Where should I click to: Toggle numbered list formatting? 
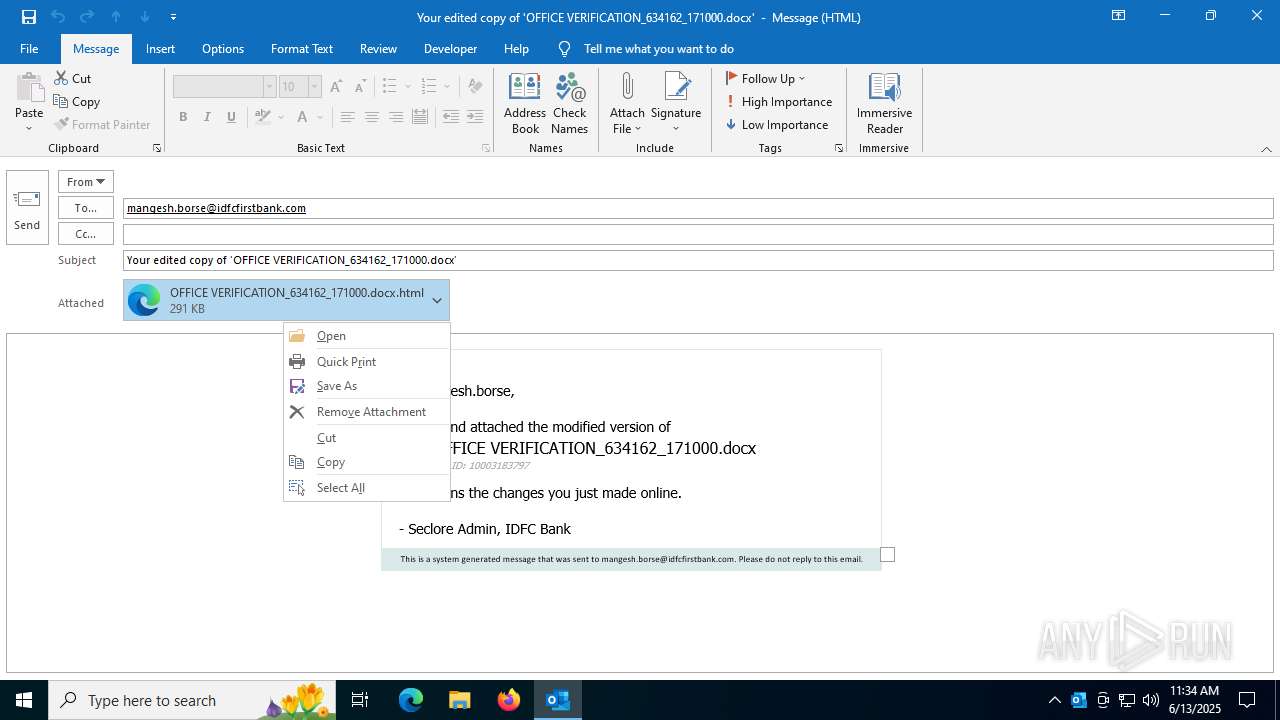point(429,87)
